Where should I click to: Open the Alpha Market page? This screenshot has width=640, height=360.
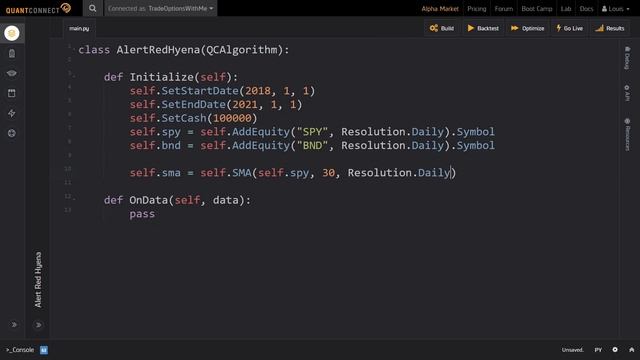[440, 9]
